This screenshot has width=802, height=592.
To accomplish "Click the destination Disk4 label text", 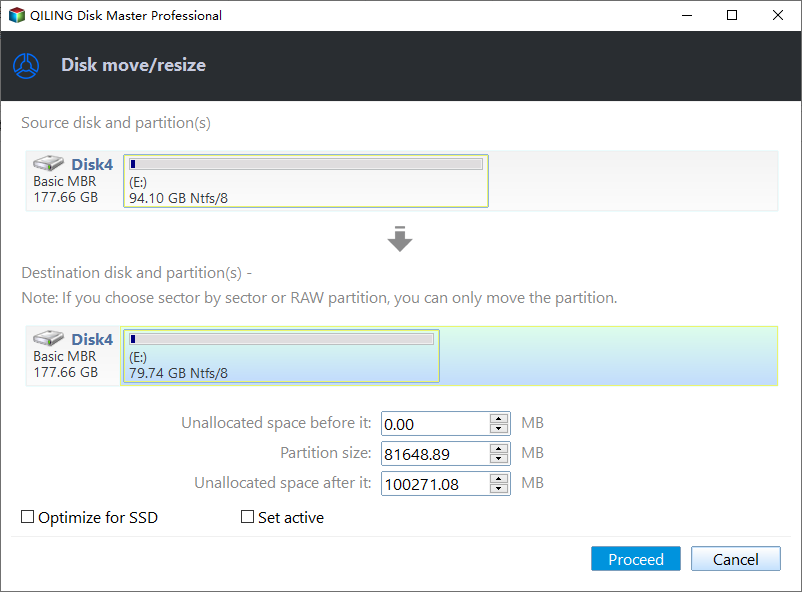I will tap(92, 339).
